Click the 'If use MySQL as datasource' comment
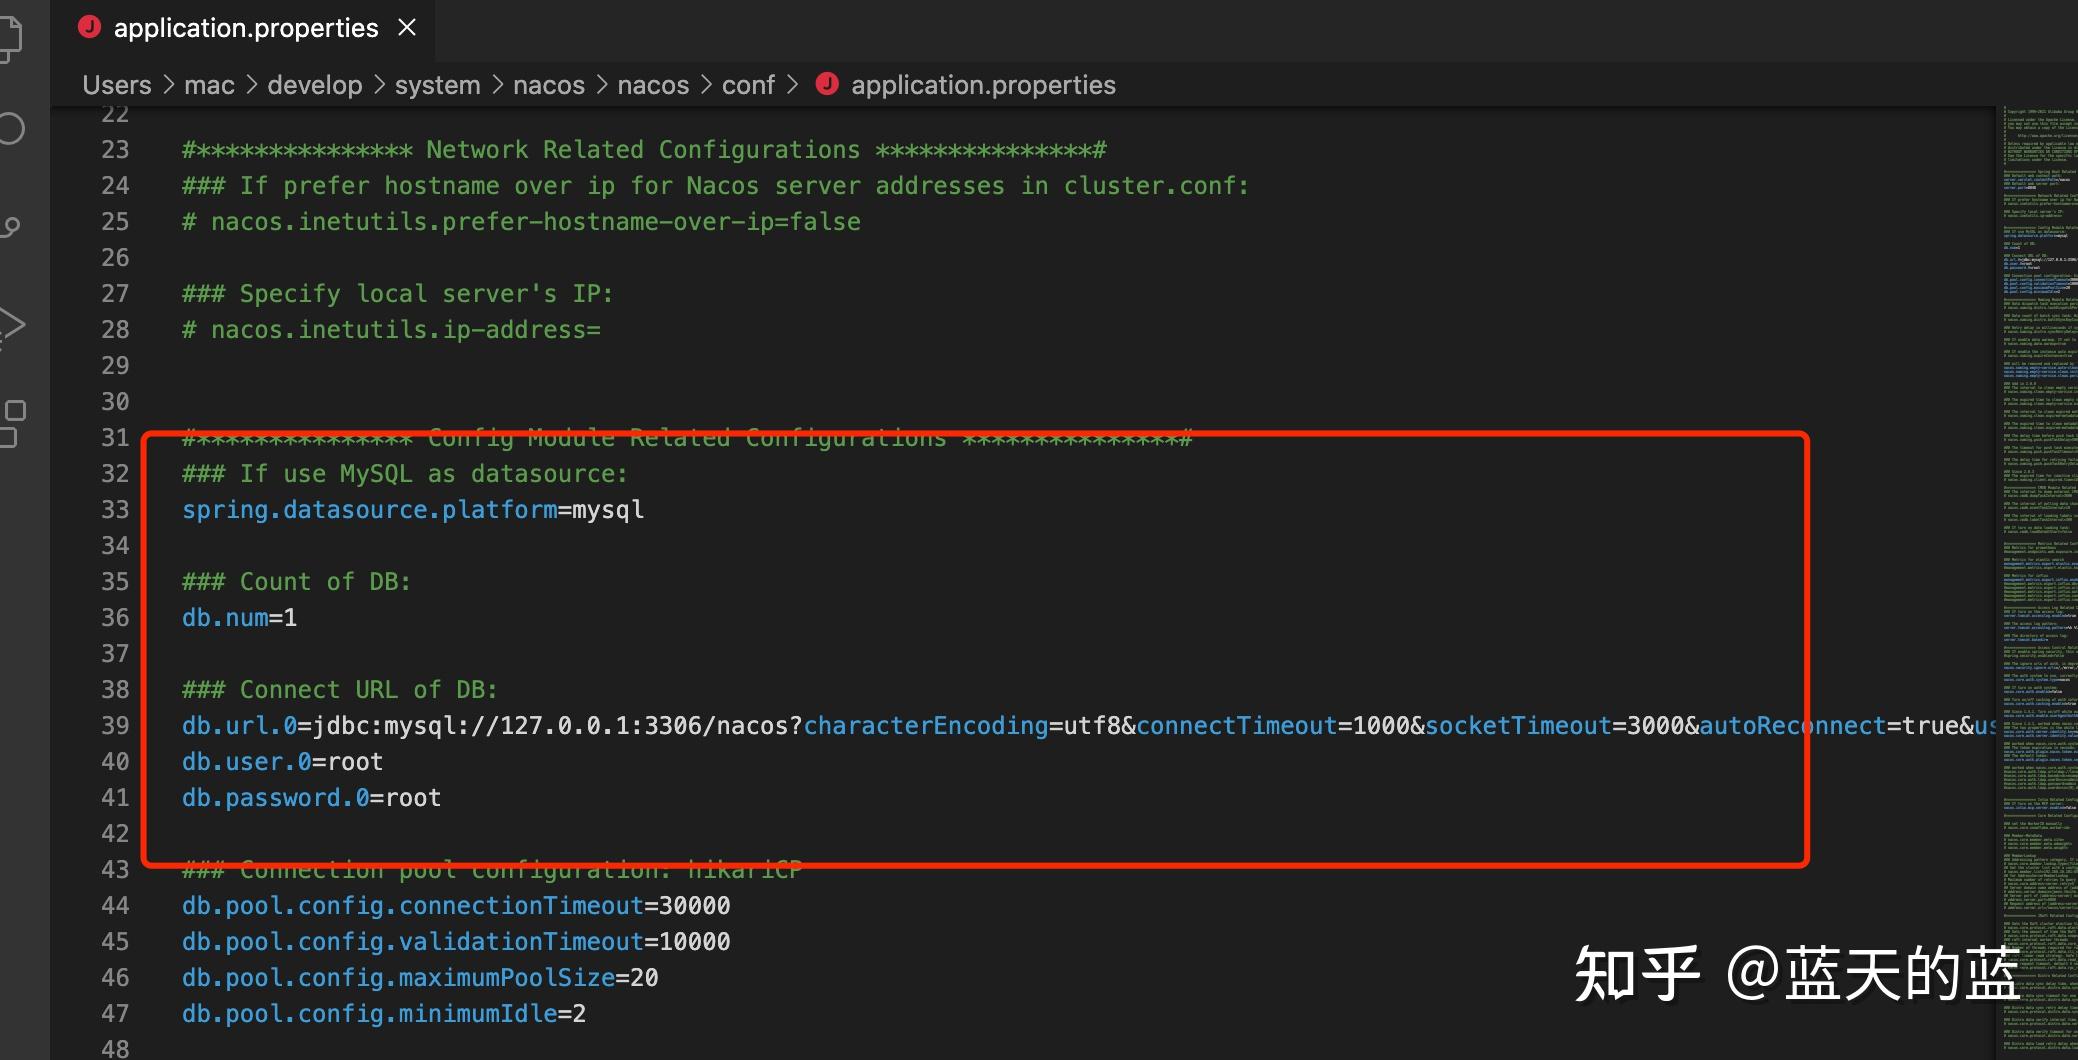Screen dimensions: 2078x1060 pyautogui.click(x=405, y=474)
